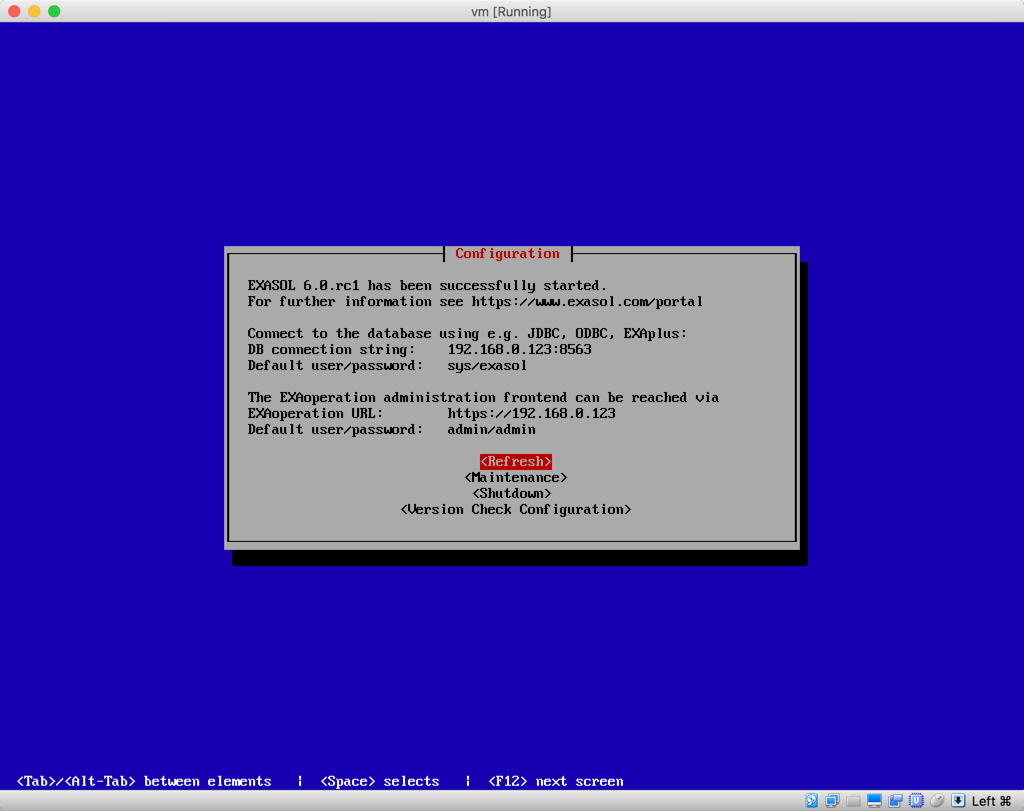Click the 'Left ⌘' host key indicator
The width and height of the screenshot is (1024, 811).
tap(991, 801)
